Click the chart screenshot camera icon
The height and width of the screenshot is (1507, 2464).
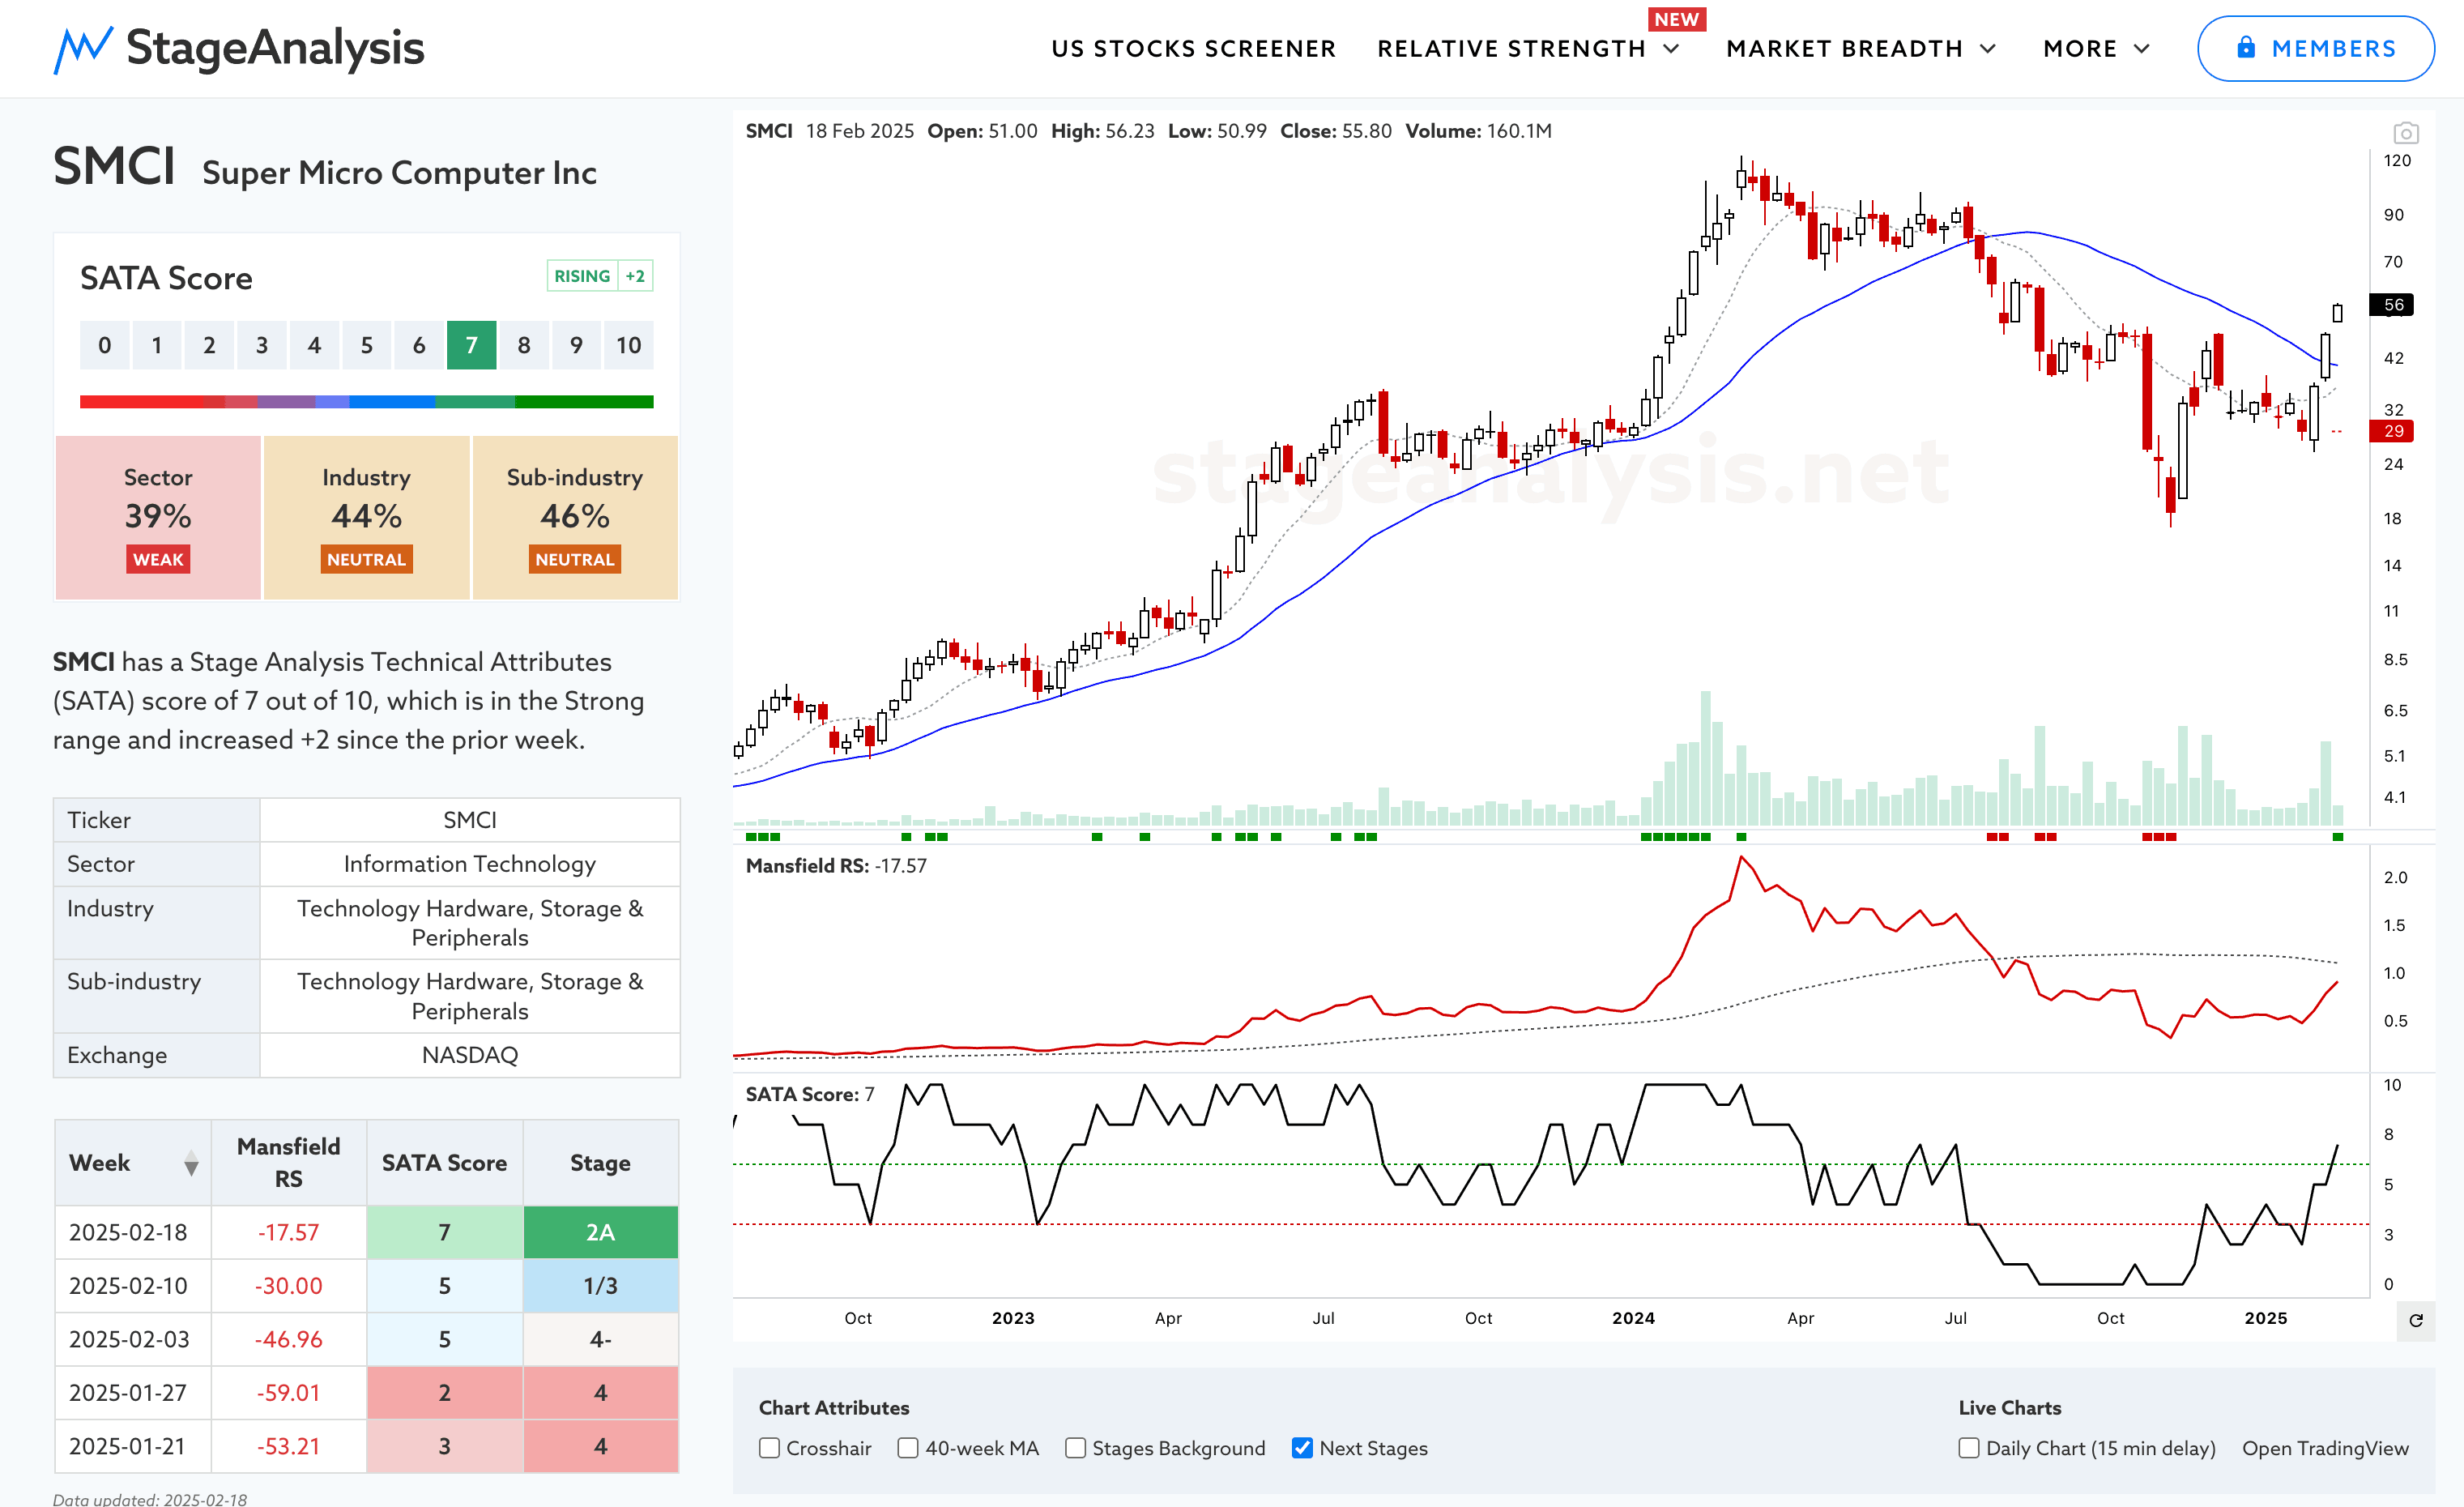tap(2405, 133)
